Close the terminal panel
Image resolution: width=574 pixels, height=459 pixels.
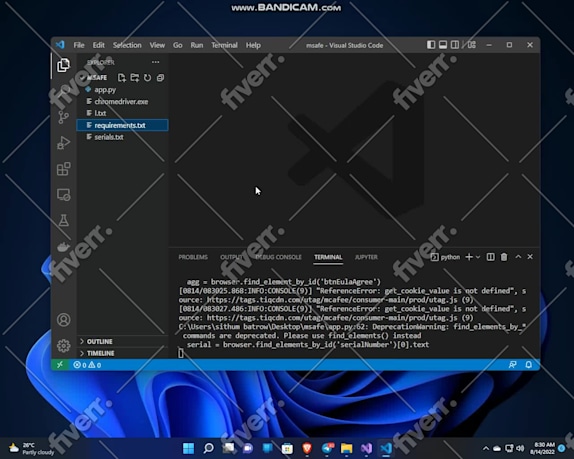pos(530,257)
